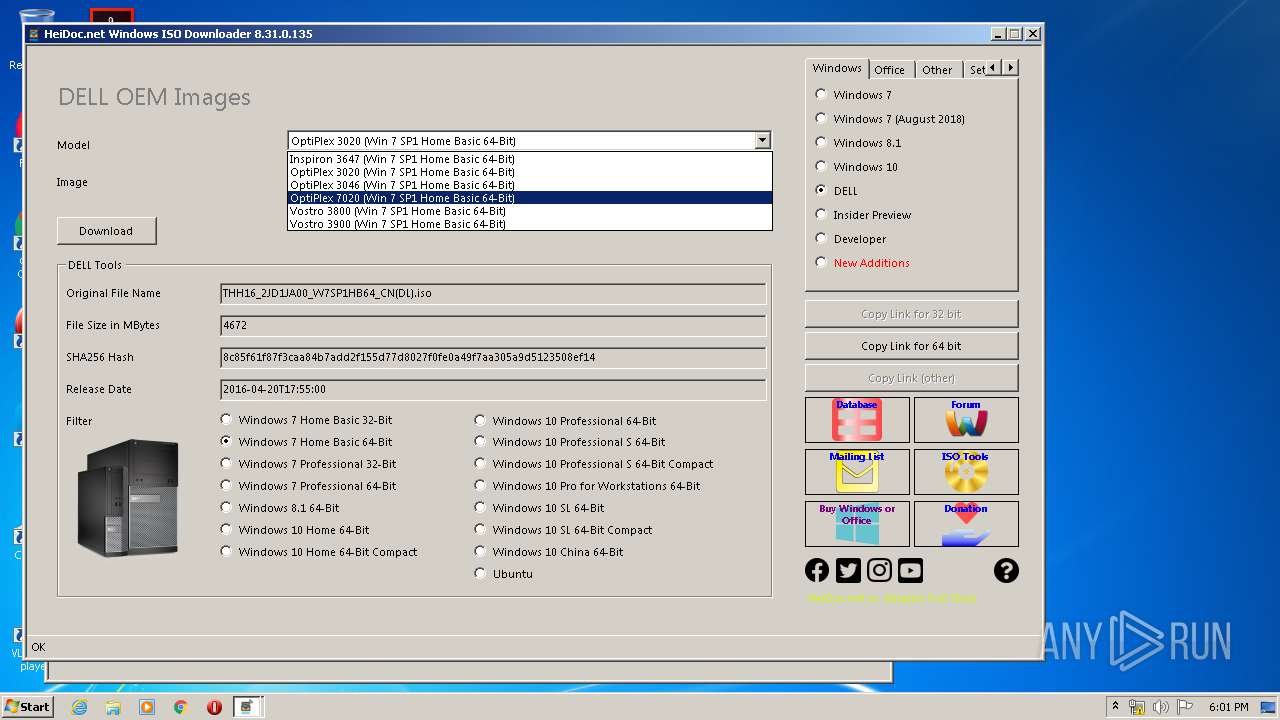
Task: Choose Vostro 3800 from model list
Action: coord(530,211)
